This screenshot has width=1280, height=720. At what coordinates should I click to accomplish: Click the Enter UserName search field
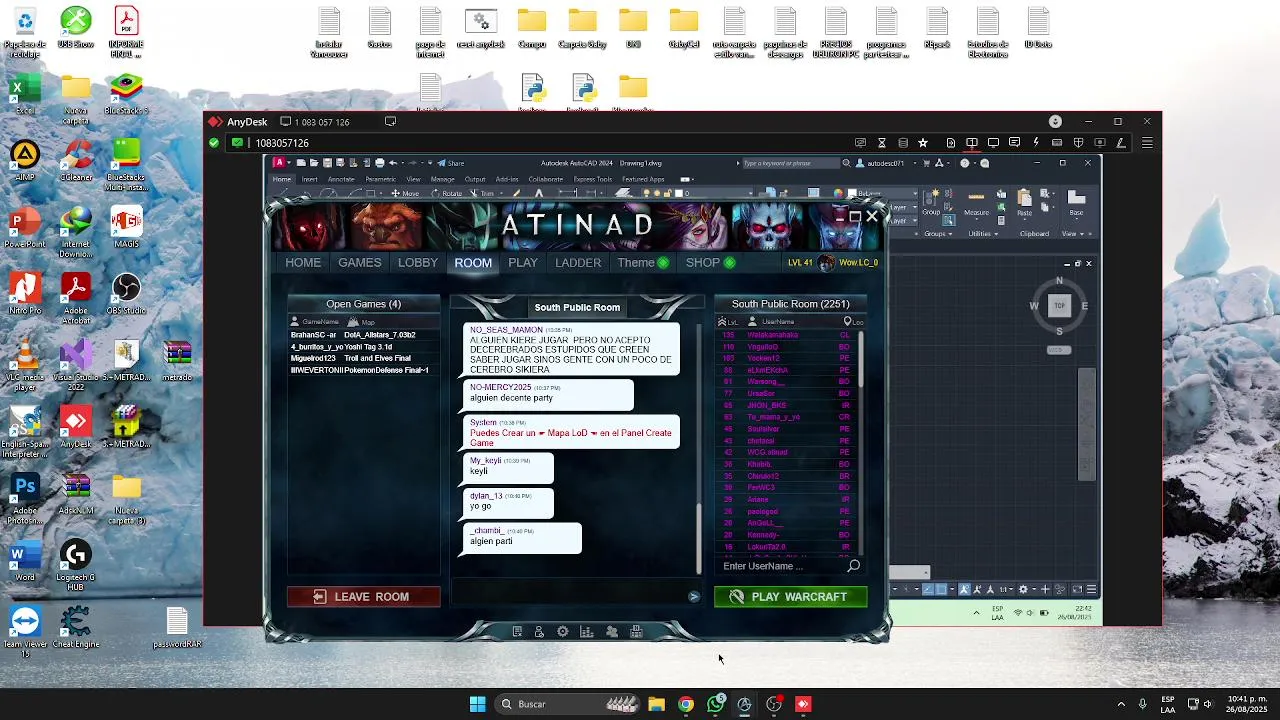click(x=780, y=566)
